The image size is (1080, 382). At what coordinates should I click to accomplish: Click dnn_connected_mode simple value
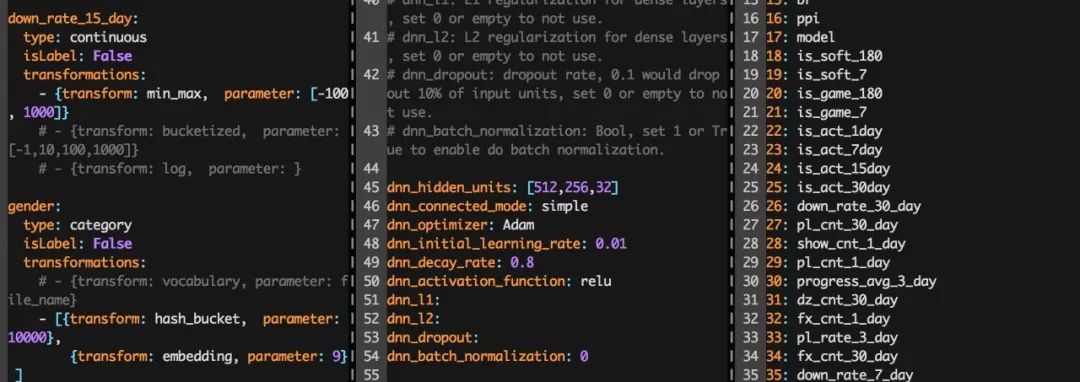click(x=565, y=206)
